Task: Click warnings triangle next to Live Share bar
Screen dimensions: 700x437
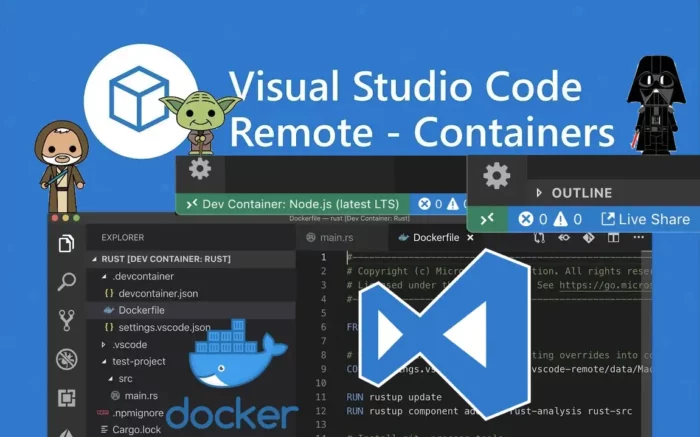Action: click(x=560, y=219)
